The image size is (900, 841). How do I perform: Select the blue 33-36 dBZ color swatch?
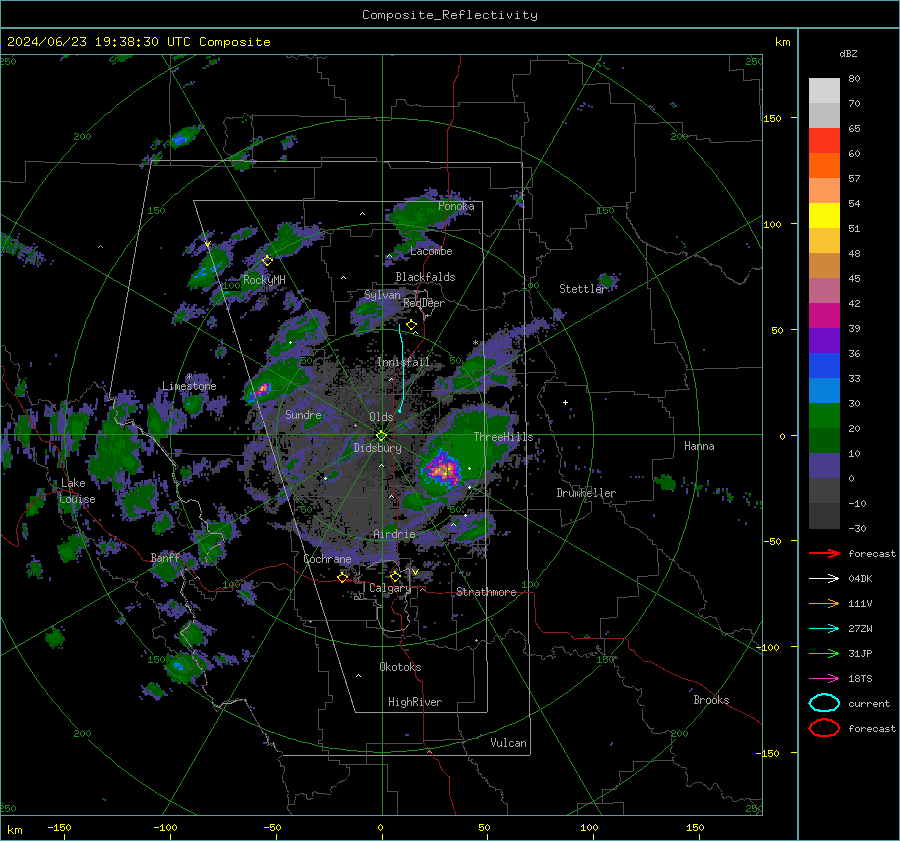coord(824,365)
